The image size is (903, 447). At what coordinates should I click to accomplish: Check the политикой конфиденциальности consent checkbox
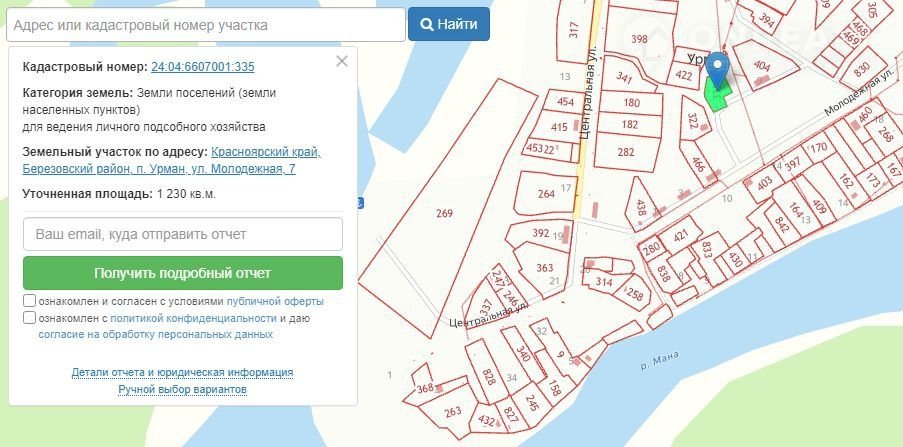point(30,318)
